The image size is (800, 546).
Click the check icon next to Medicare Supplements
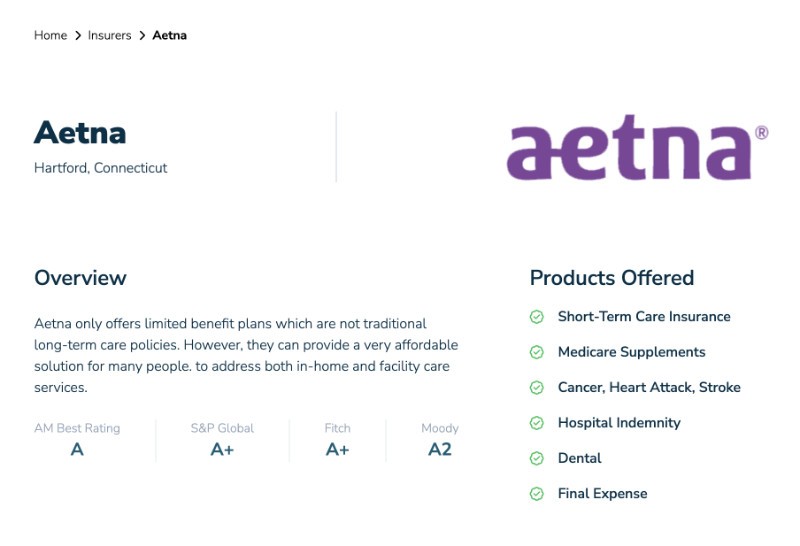(536, 352)
